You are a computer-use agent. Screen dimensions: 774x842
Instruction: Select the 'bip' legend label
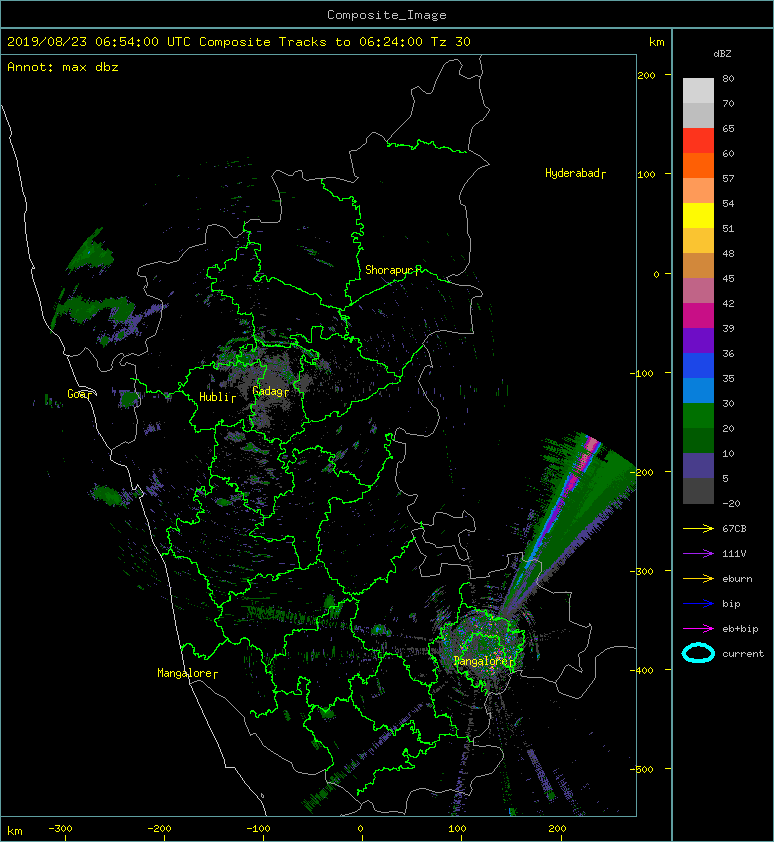(731, 604)
